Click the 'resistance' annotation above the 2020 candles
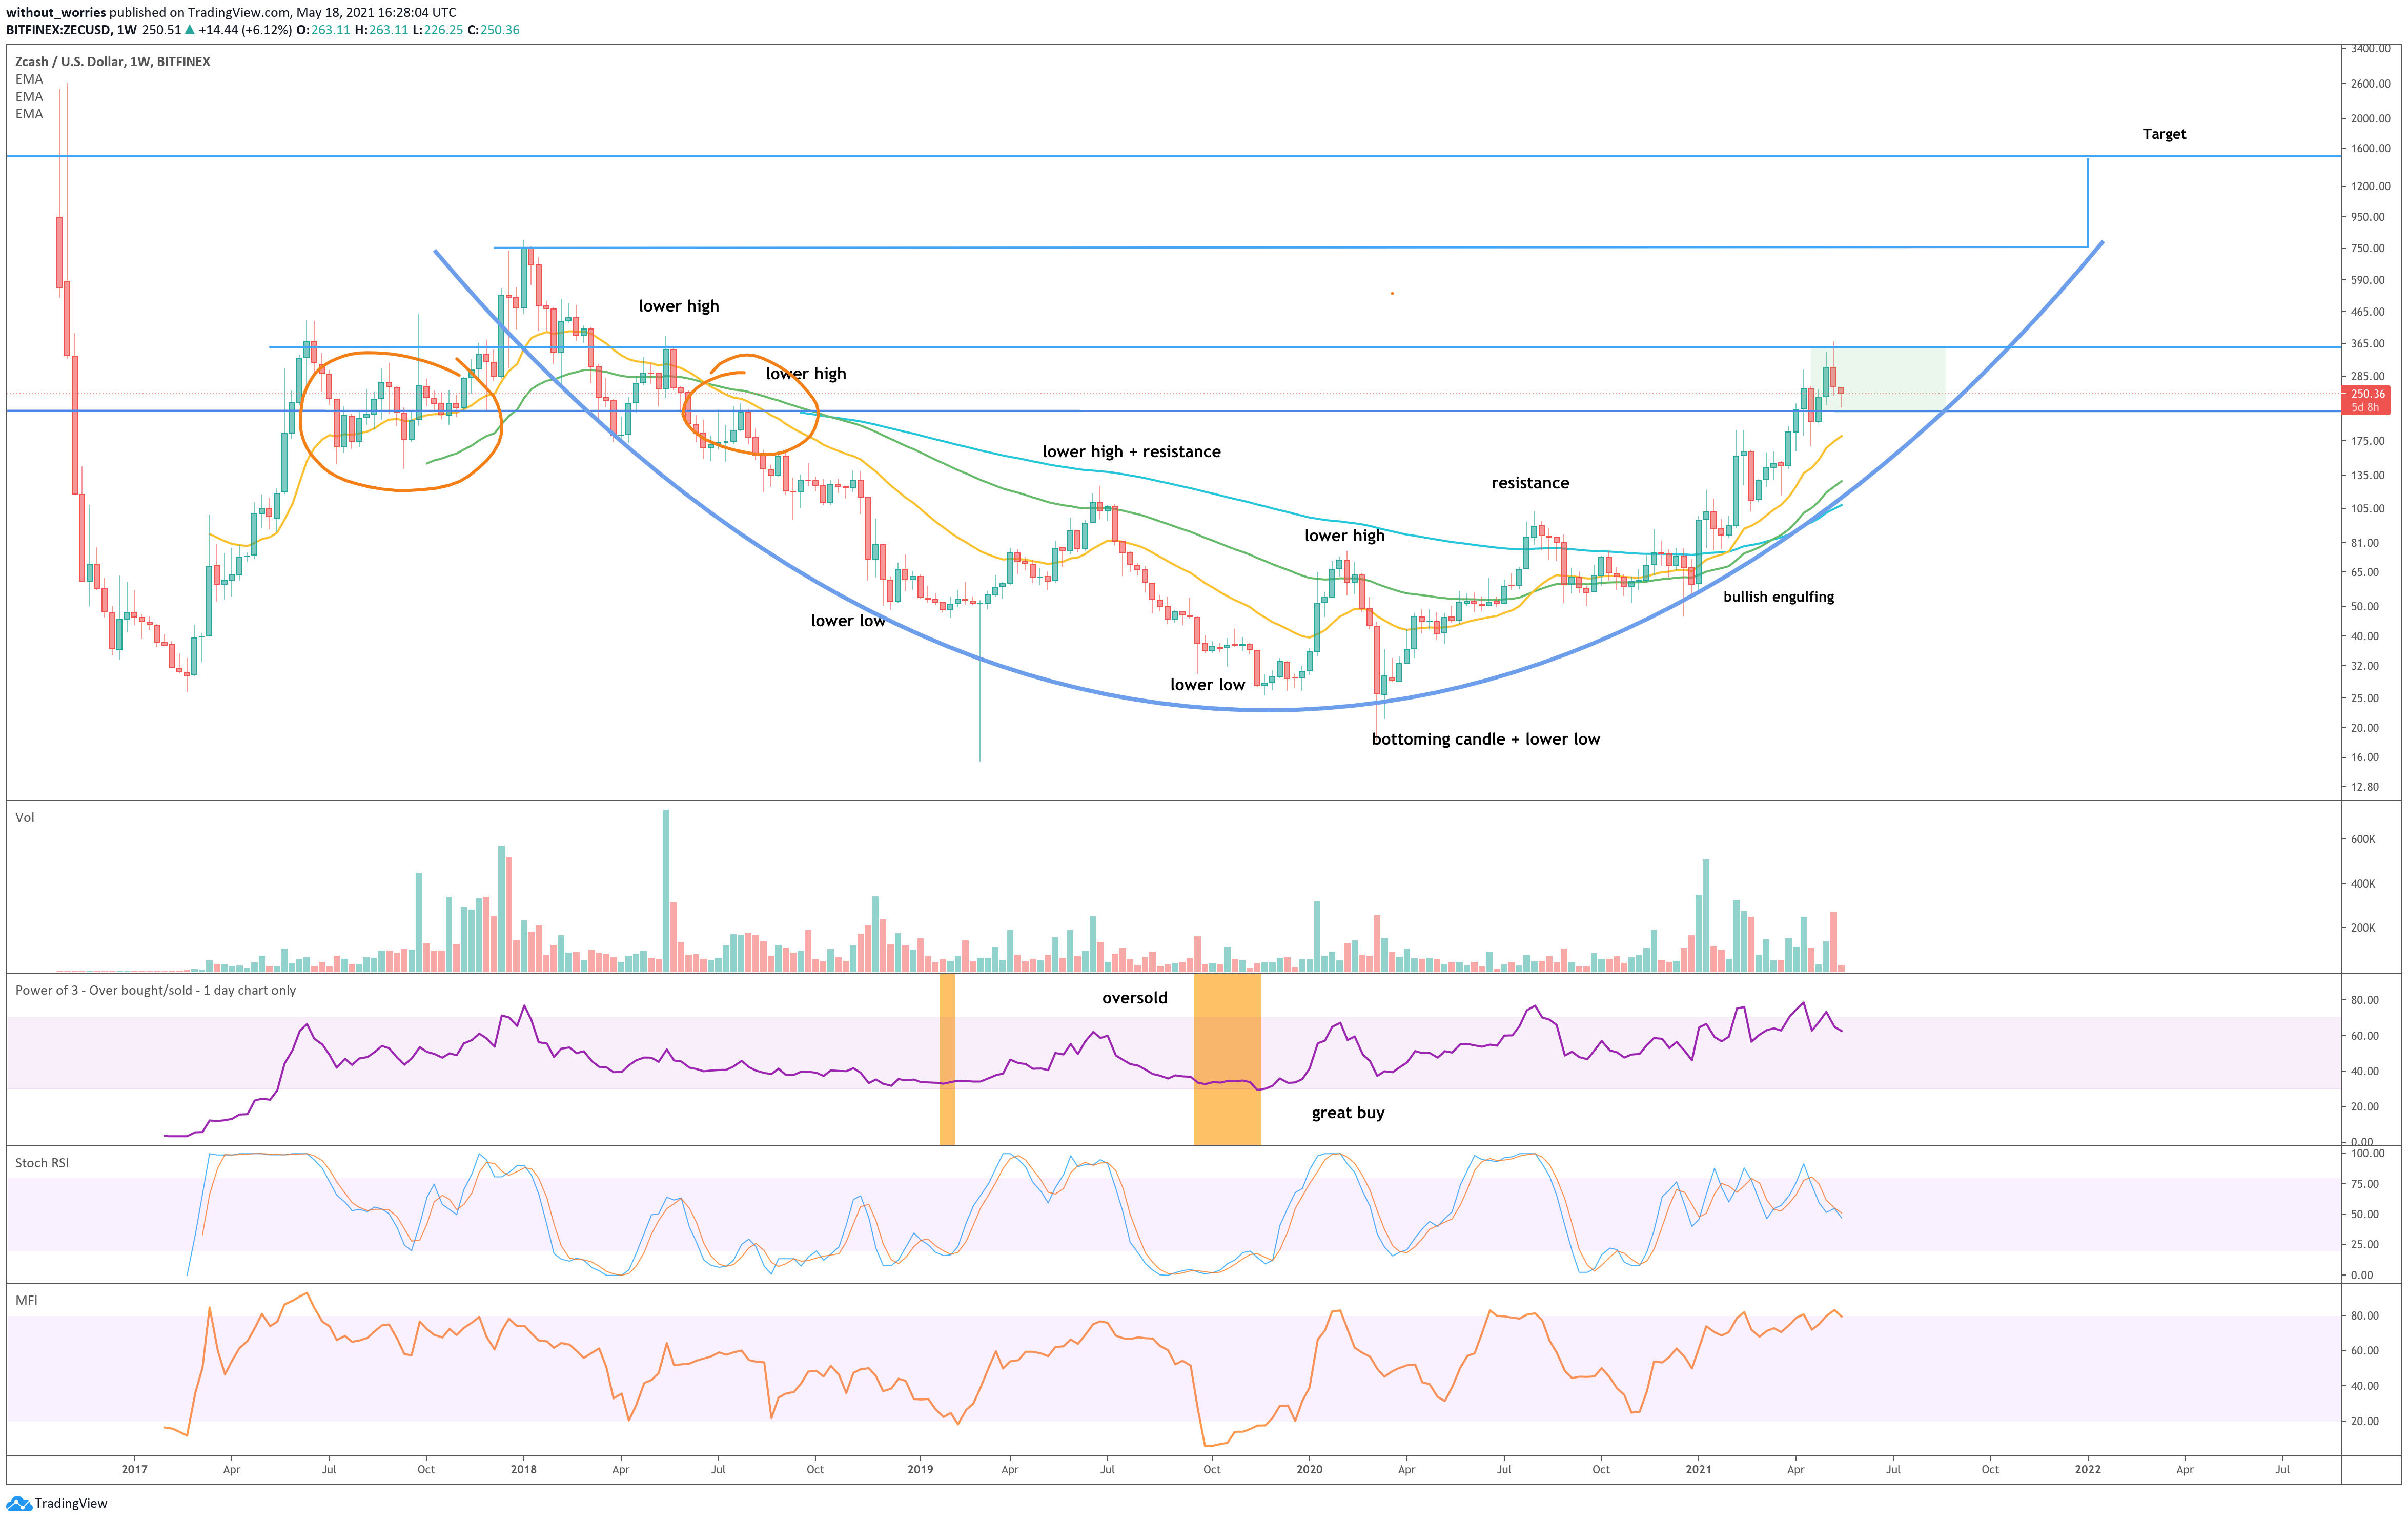This screenshot has width=2408, height=1522. [x=1530, y=483]
